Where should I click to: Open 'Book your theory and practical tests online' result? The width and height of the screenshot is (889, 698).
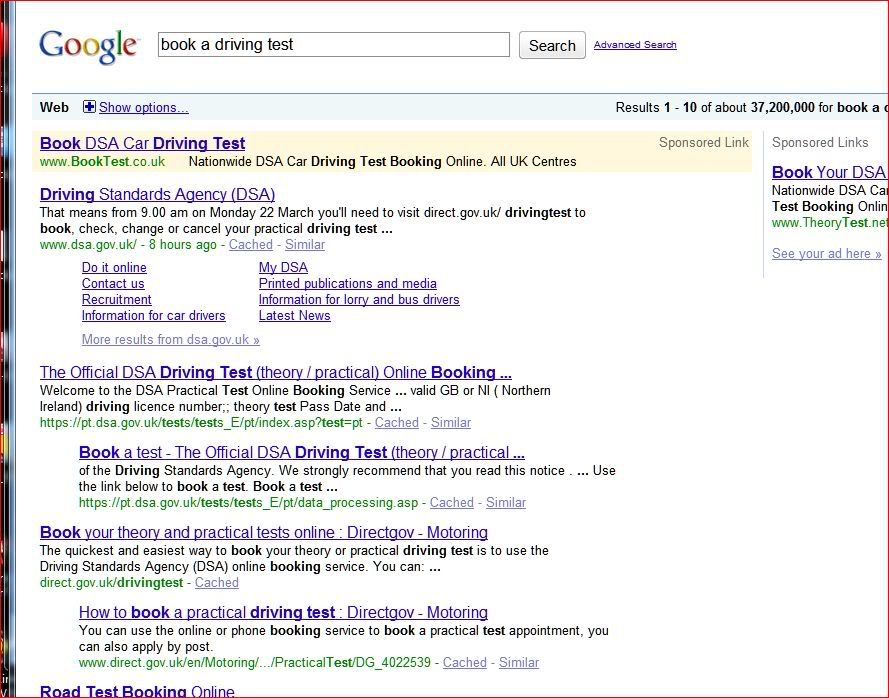coord(264,532)
